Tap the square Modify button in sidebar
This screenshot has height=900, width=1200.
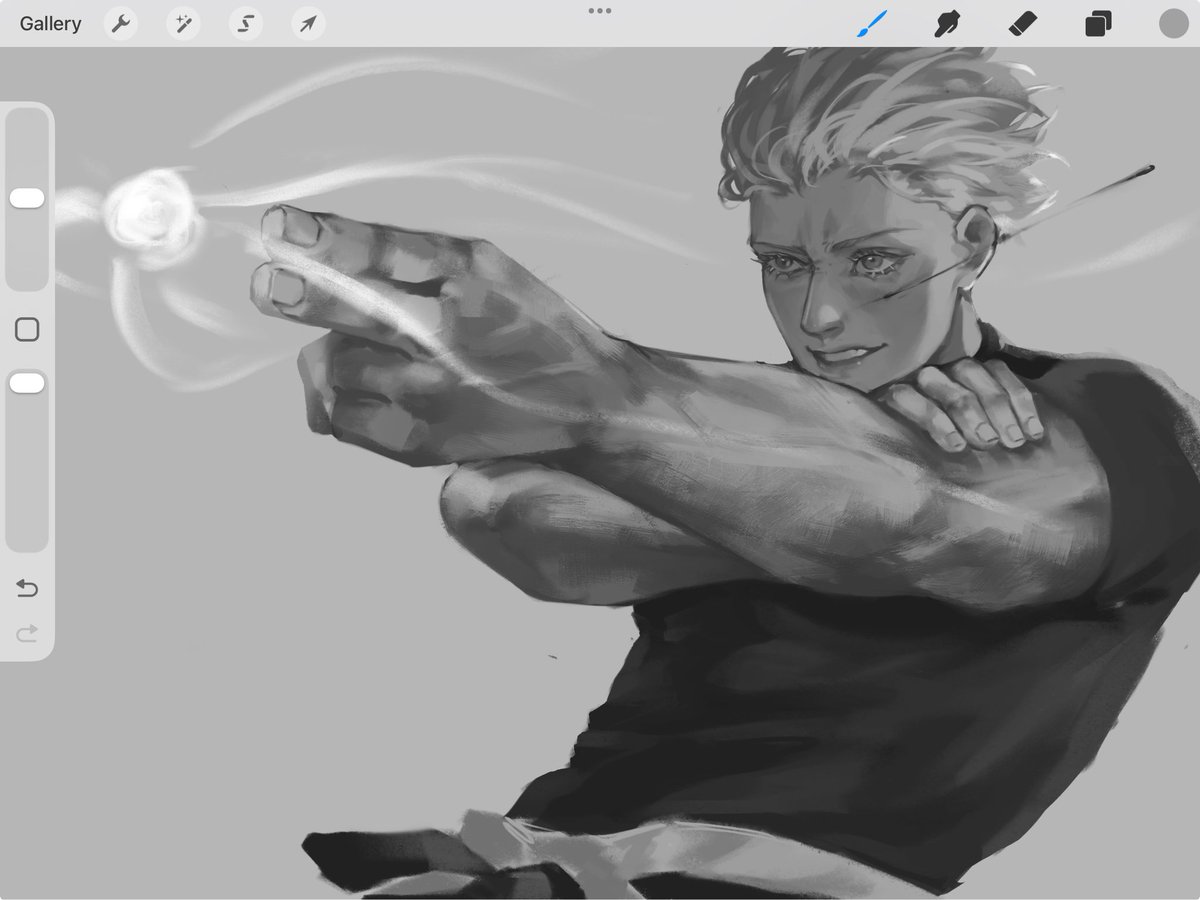point(27,330)
